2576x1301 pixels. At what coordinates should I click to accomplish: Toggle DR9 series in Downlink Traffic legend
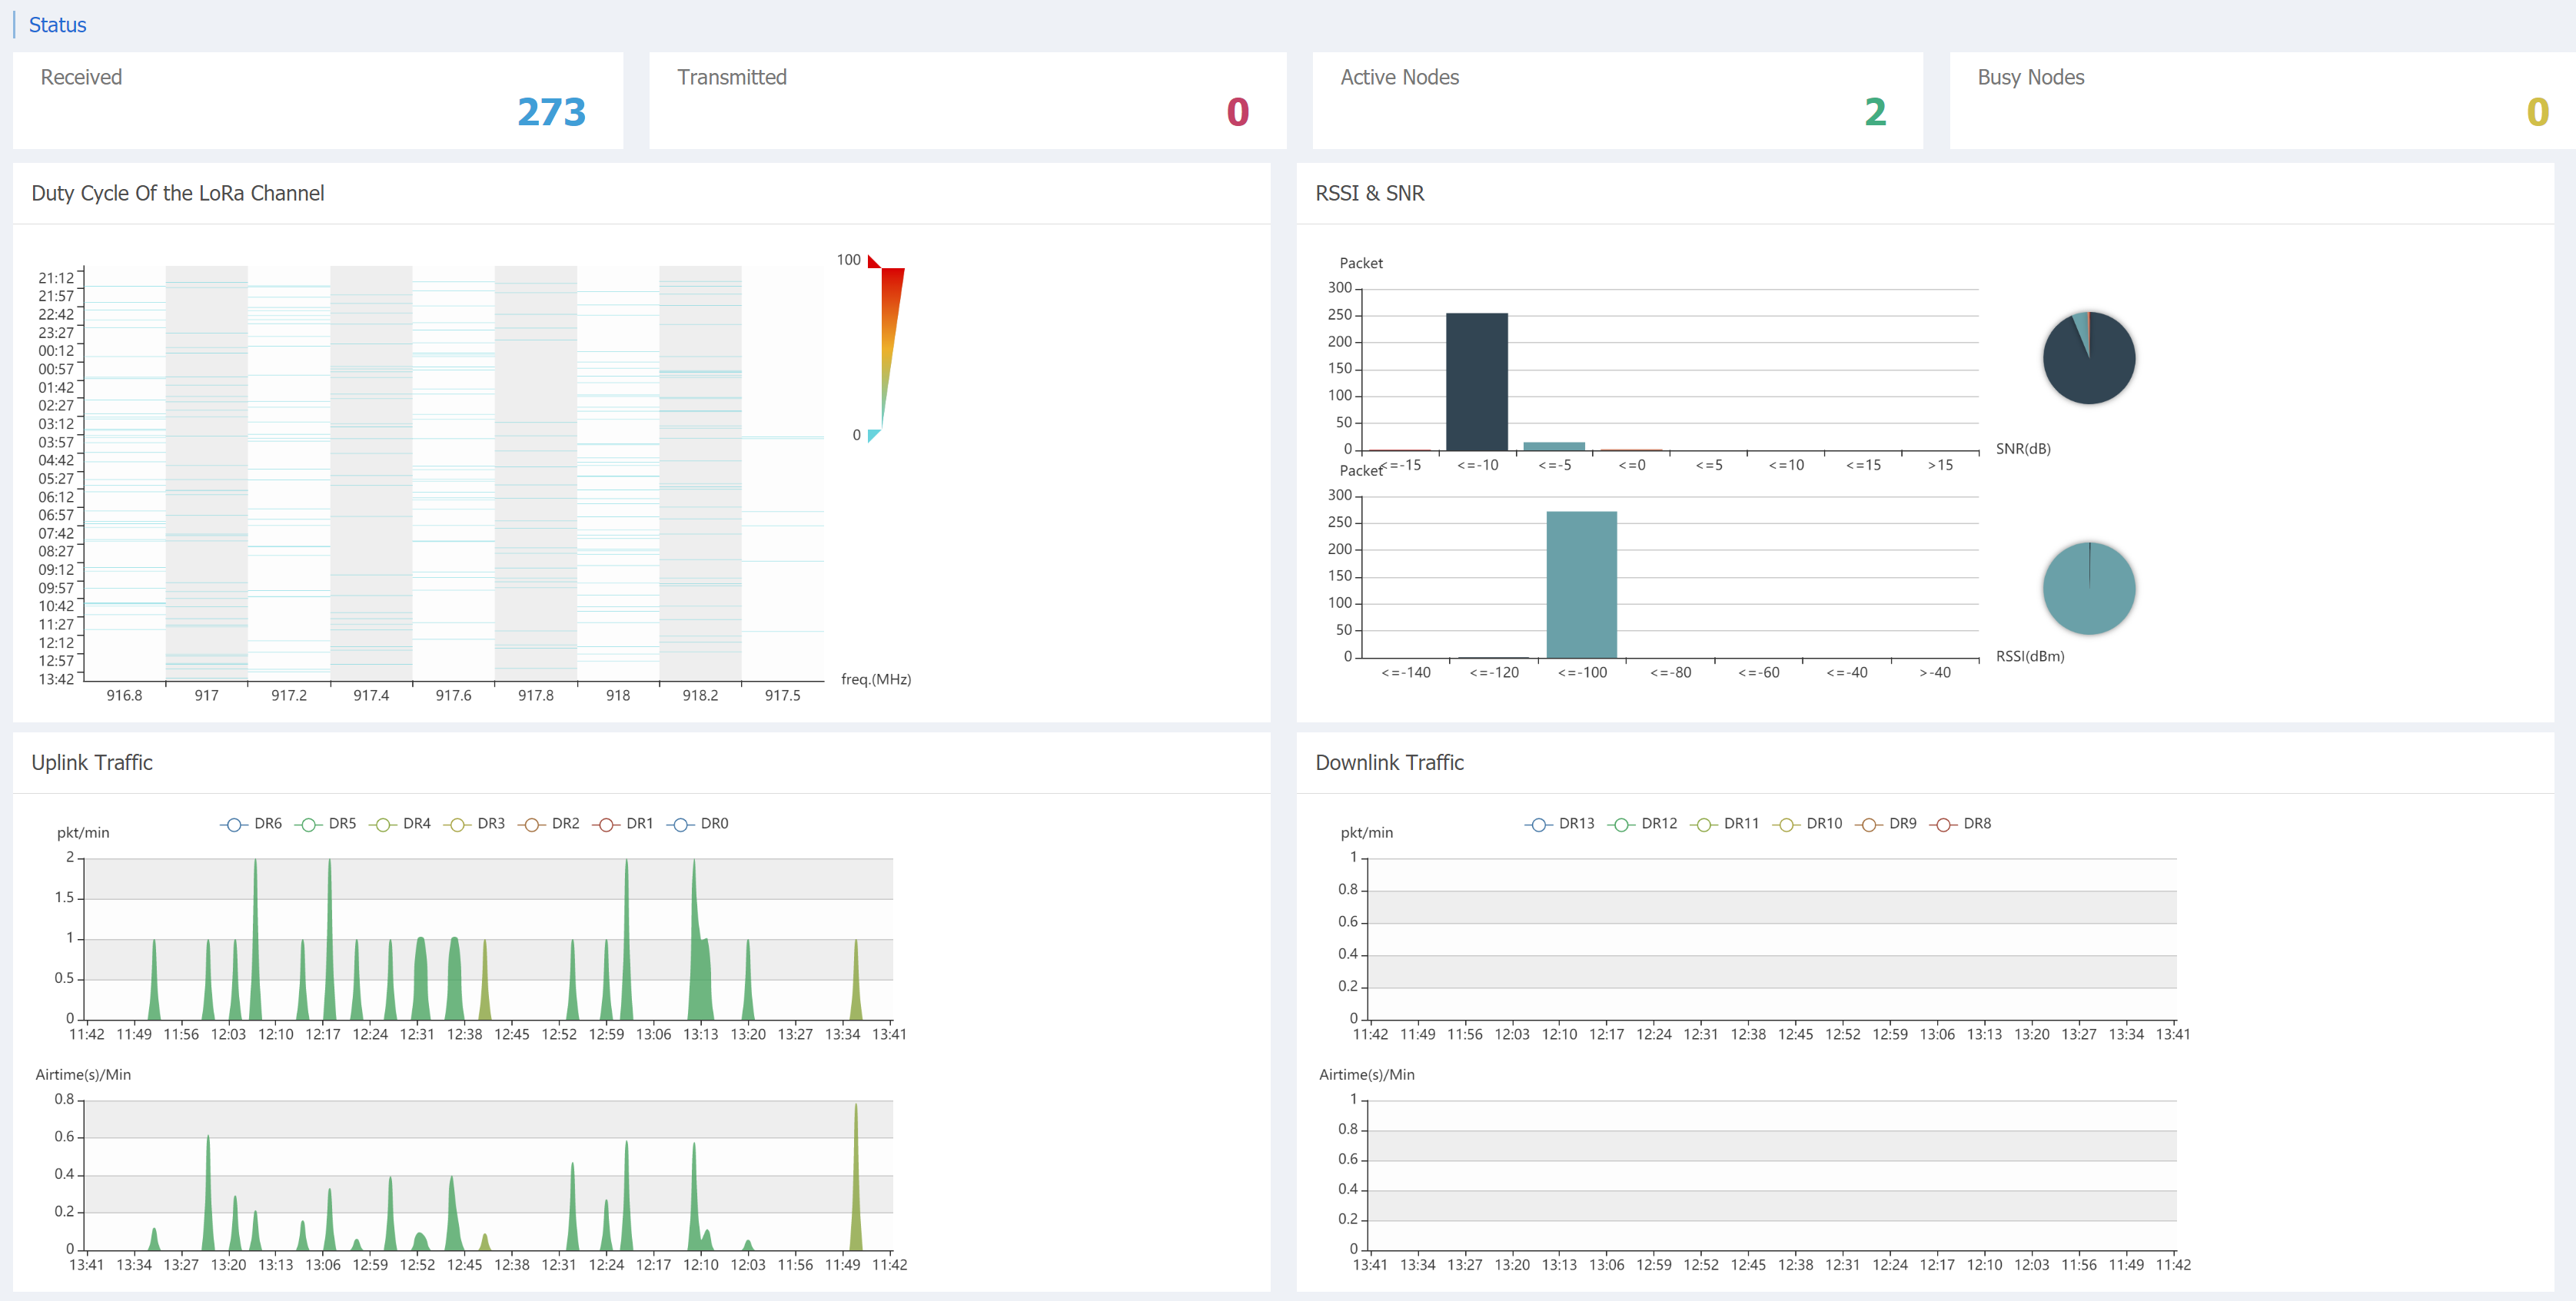coord(1886,824)
